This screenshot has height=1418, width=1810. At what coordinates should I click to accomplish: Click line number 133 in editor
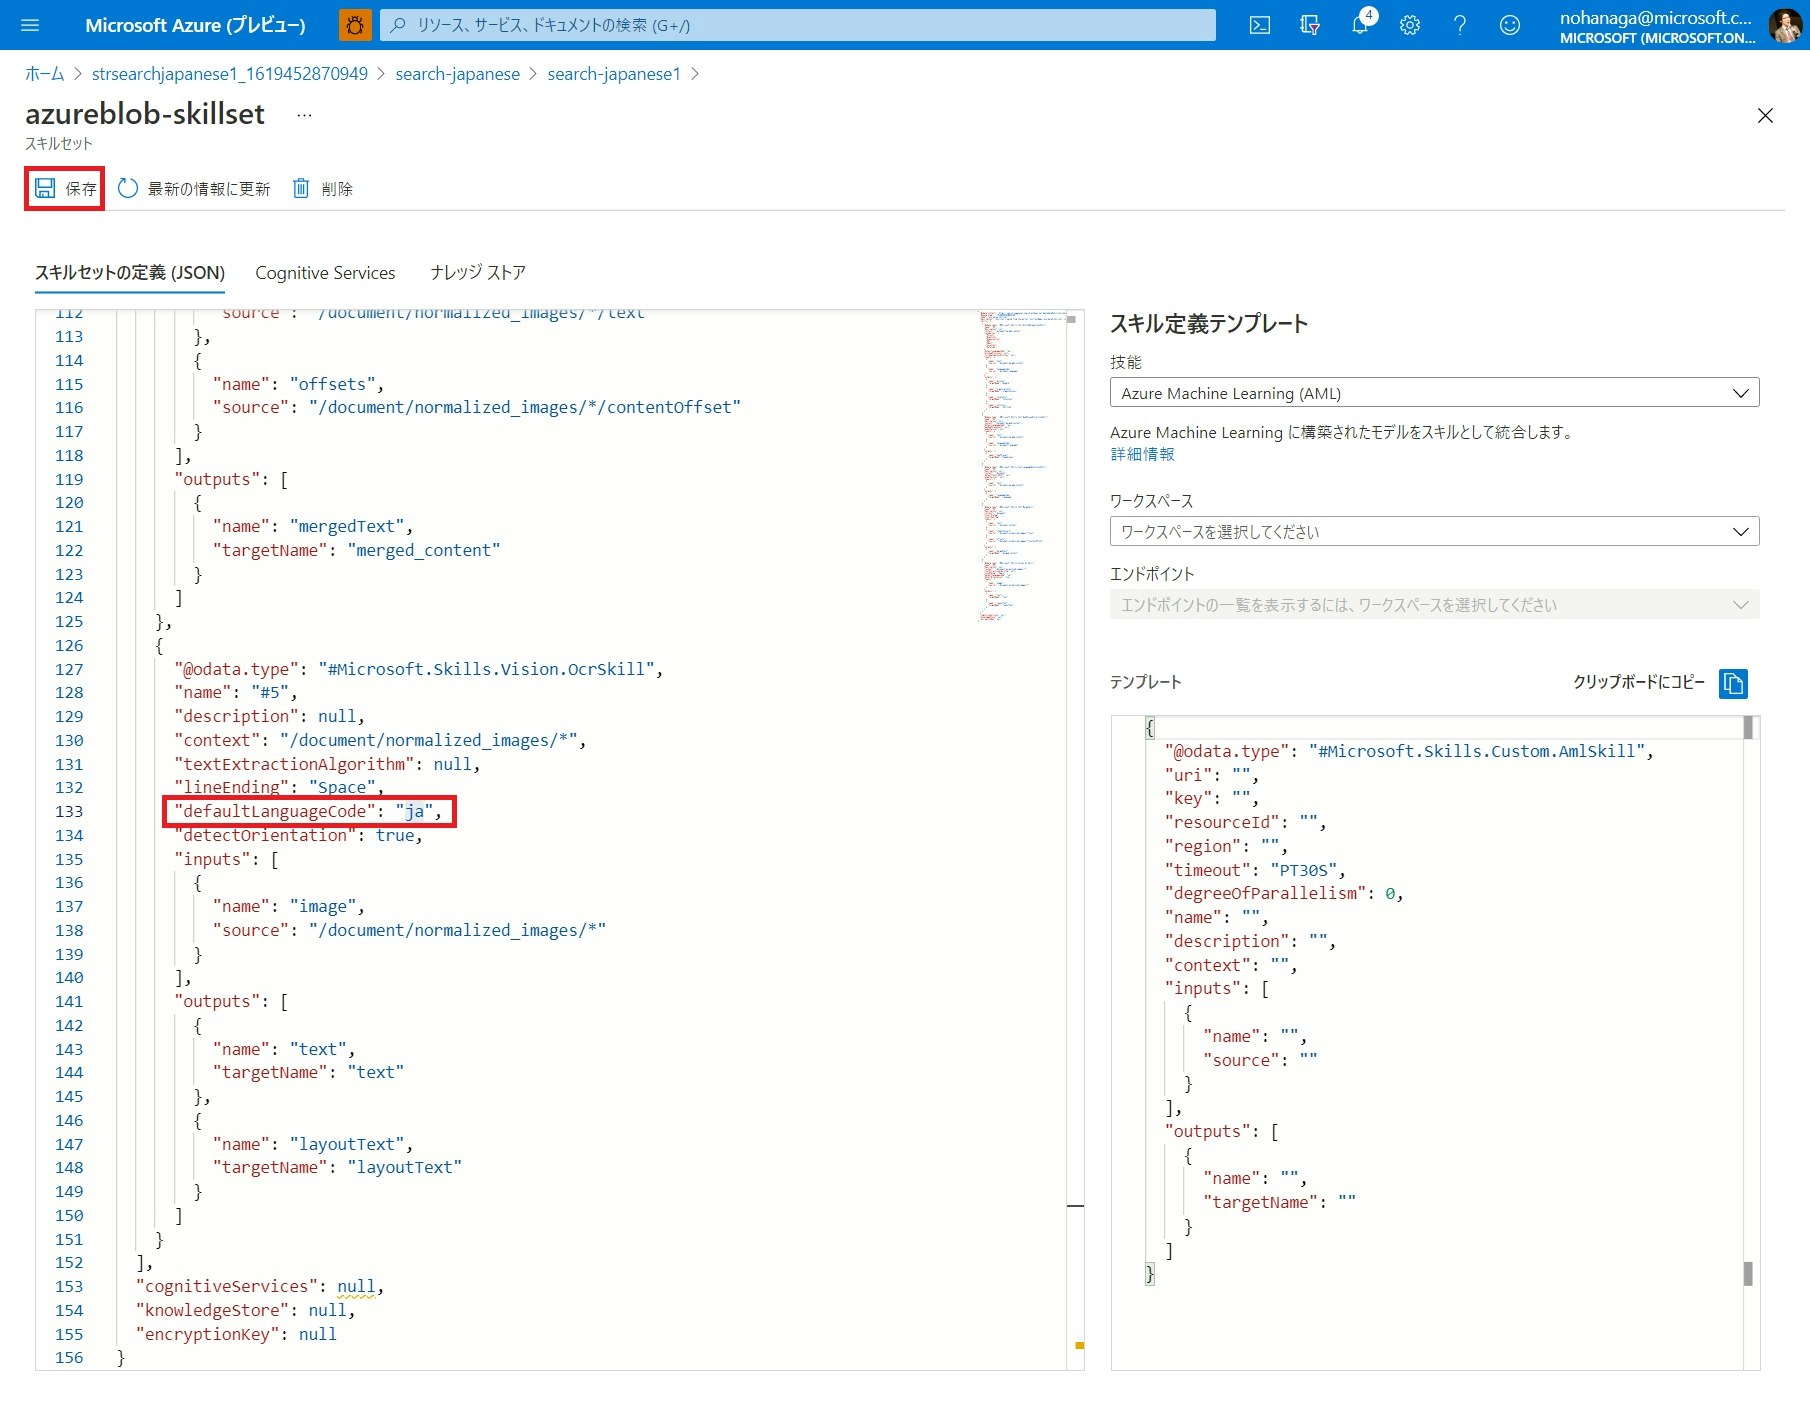click(69, 811)
